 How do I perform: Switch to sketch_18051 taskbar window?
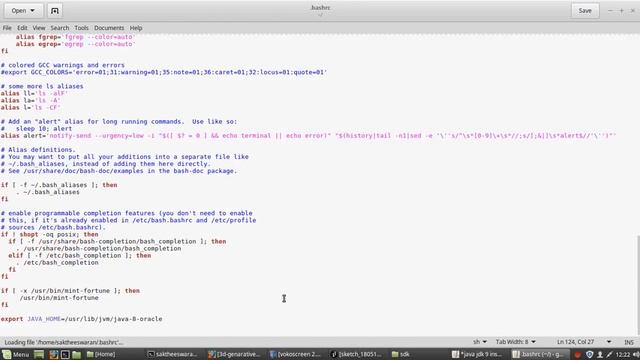click(x=356, y=354)
